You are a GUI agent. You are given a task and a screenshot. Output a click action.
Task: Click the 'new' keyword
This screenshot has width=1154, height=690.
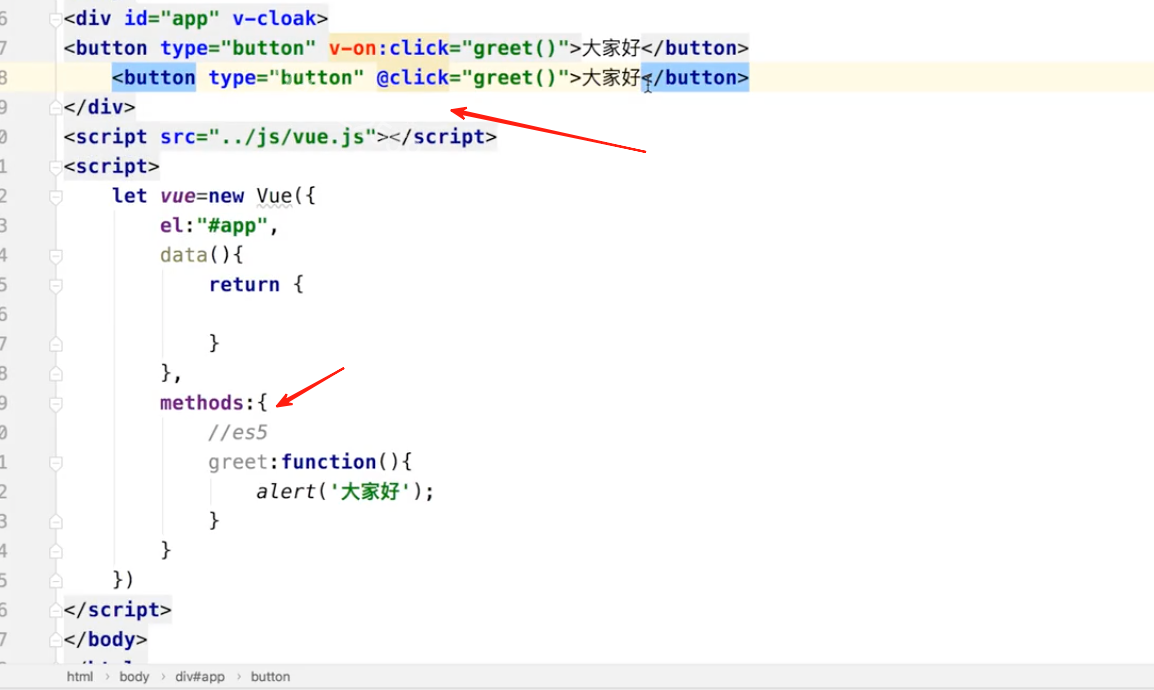coord(226,196)
